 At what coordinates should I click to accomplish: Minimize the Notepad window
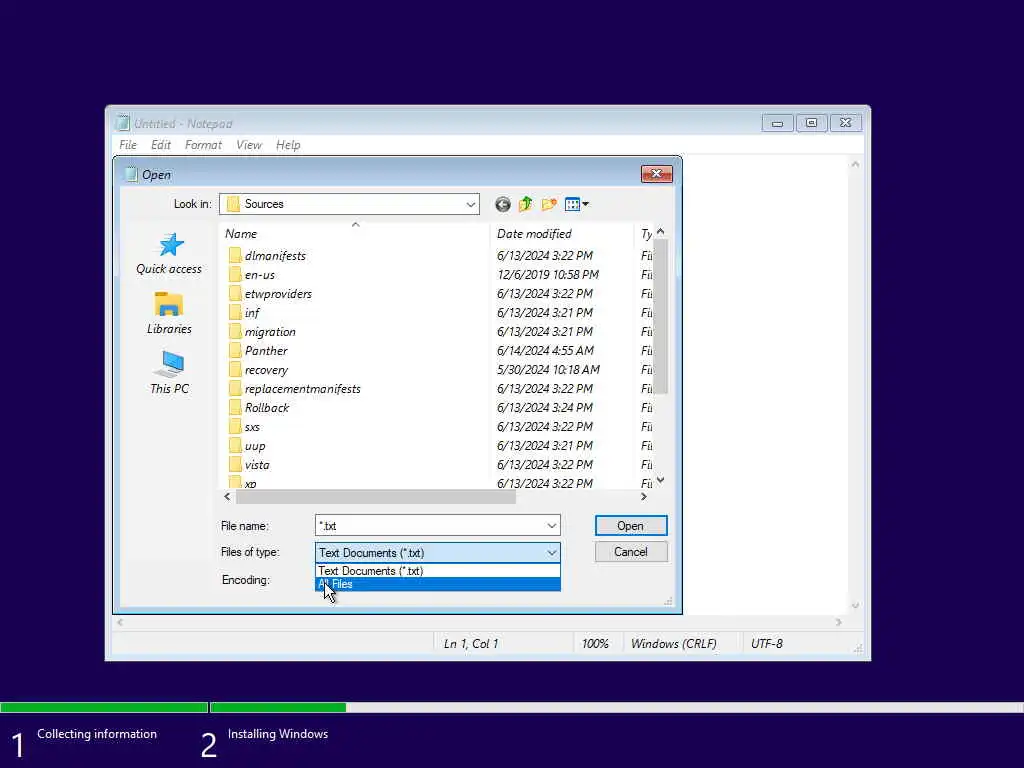[777, 123]
